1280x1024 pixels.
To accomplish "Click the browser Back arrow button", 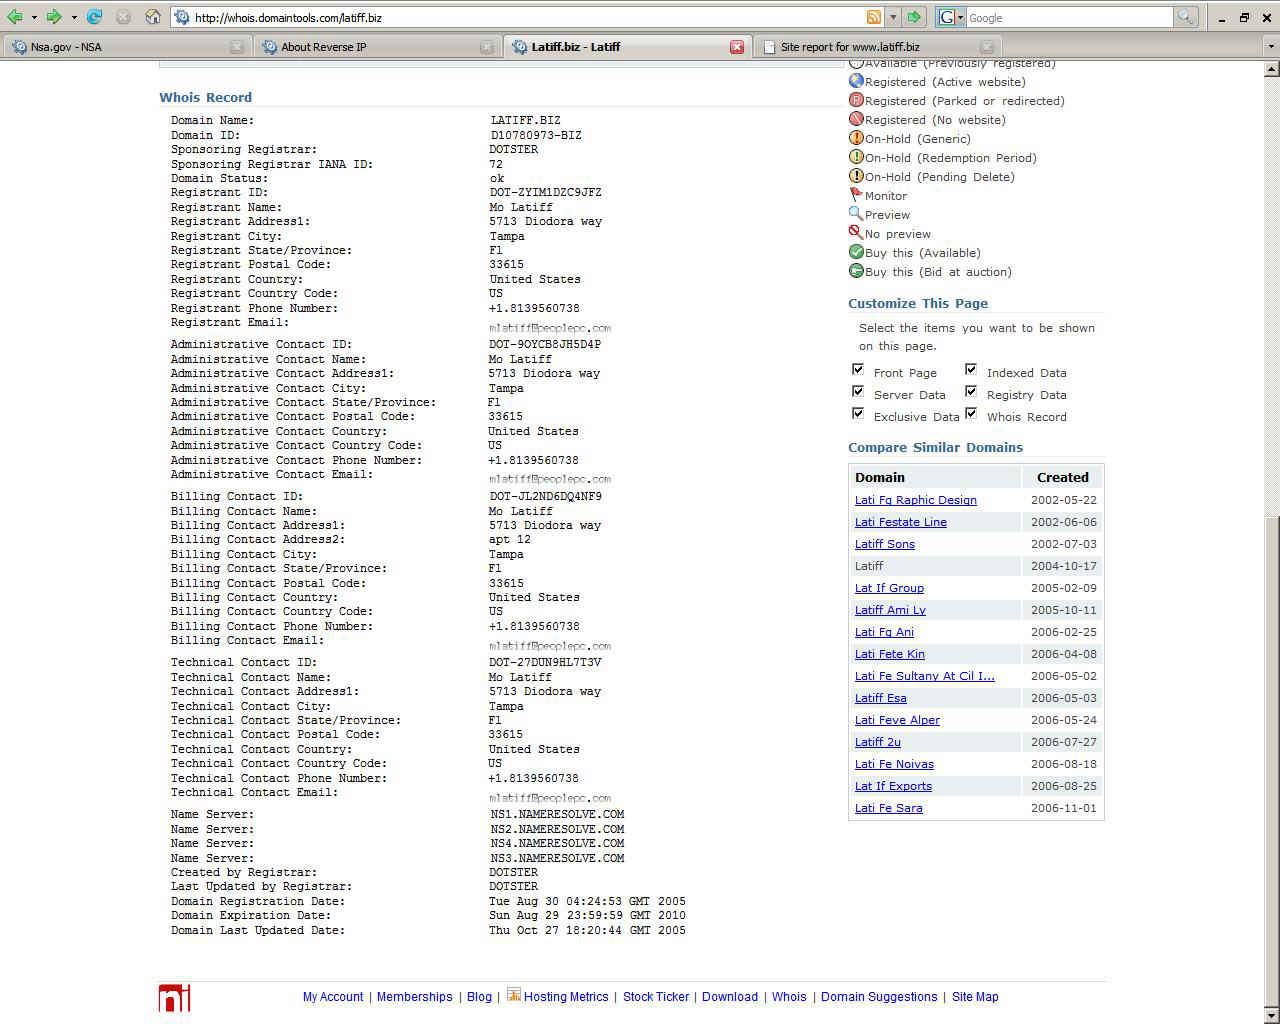I will [x=15, y=17].
